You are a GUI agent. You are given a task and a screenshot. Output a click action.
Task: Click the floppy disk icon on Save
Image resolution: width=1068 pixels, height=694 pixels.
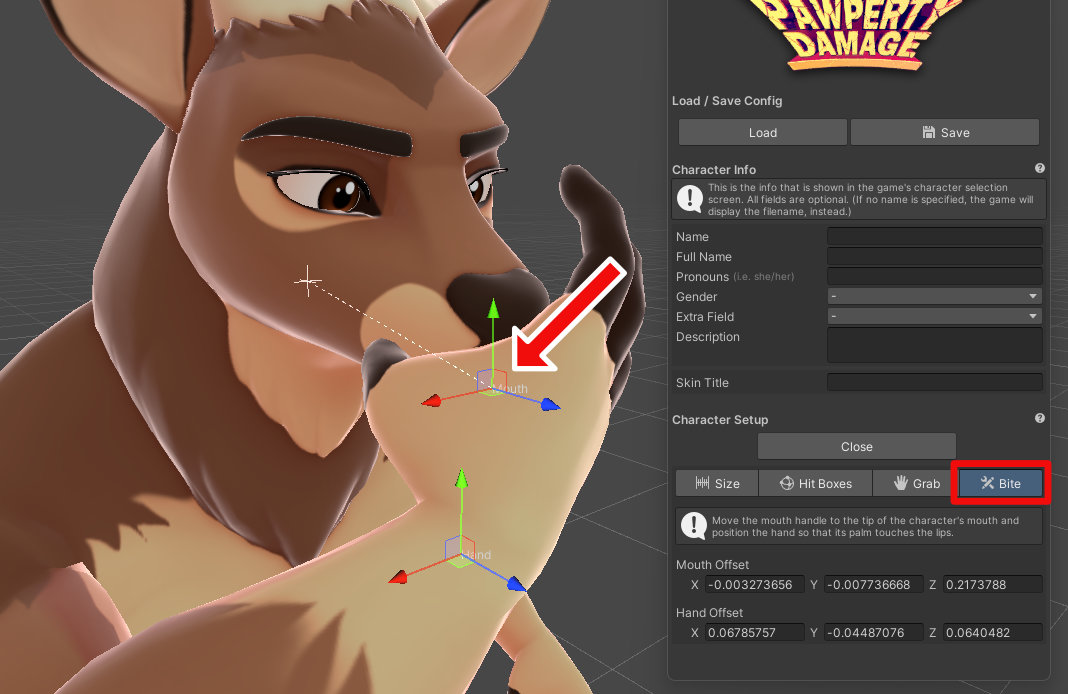coord(928,132)
